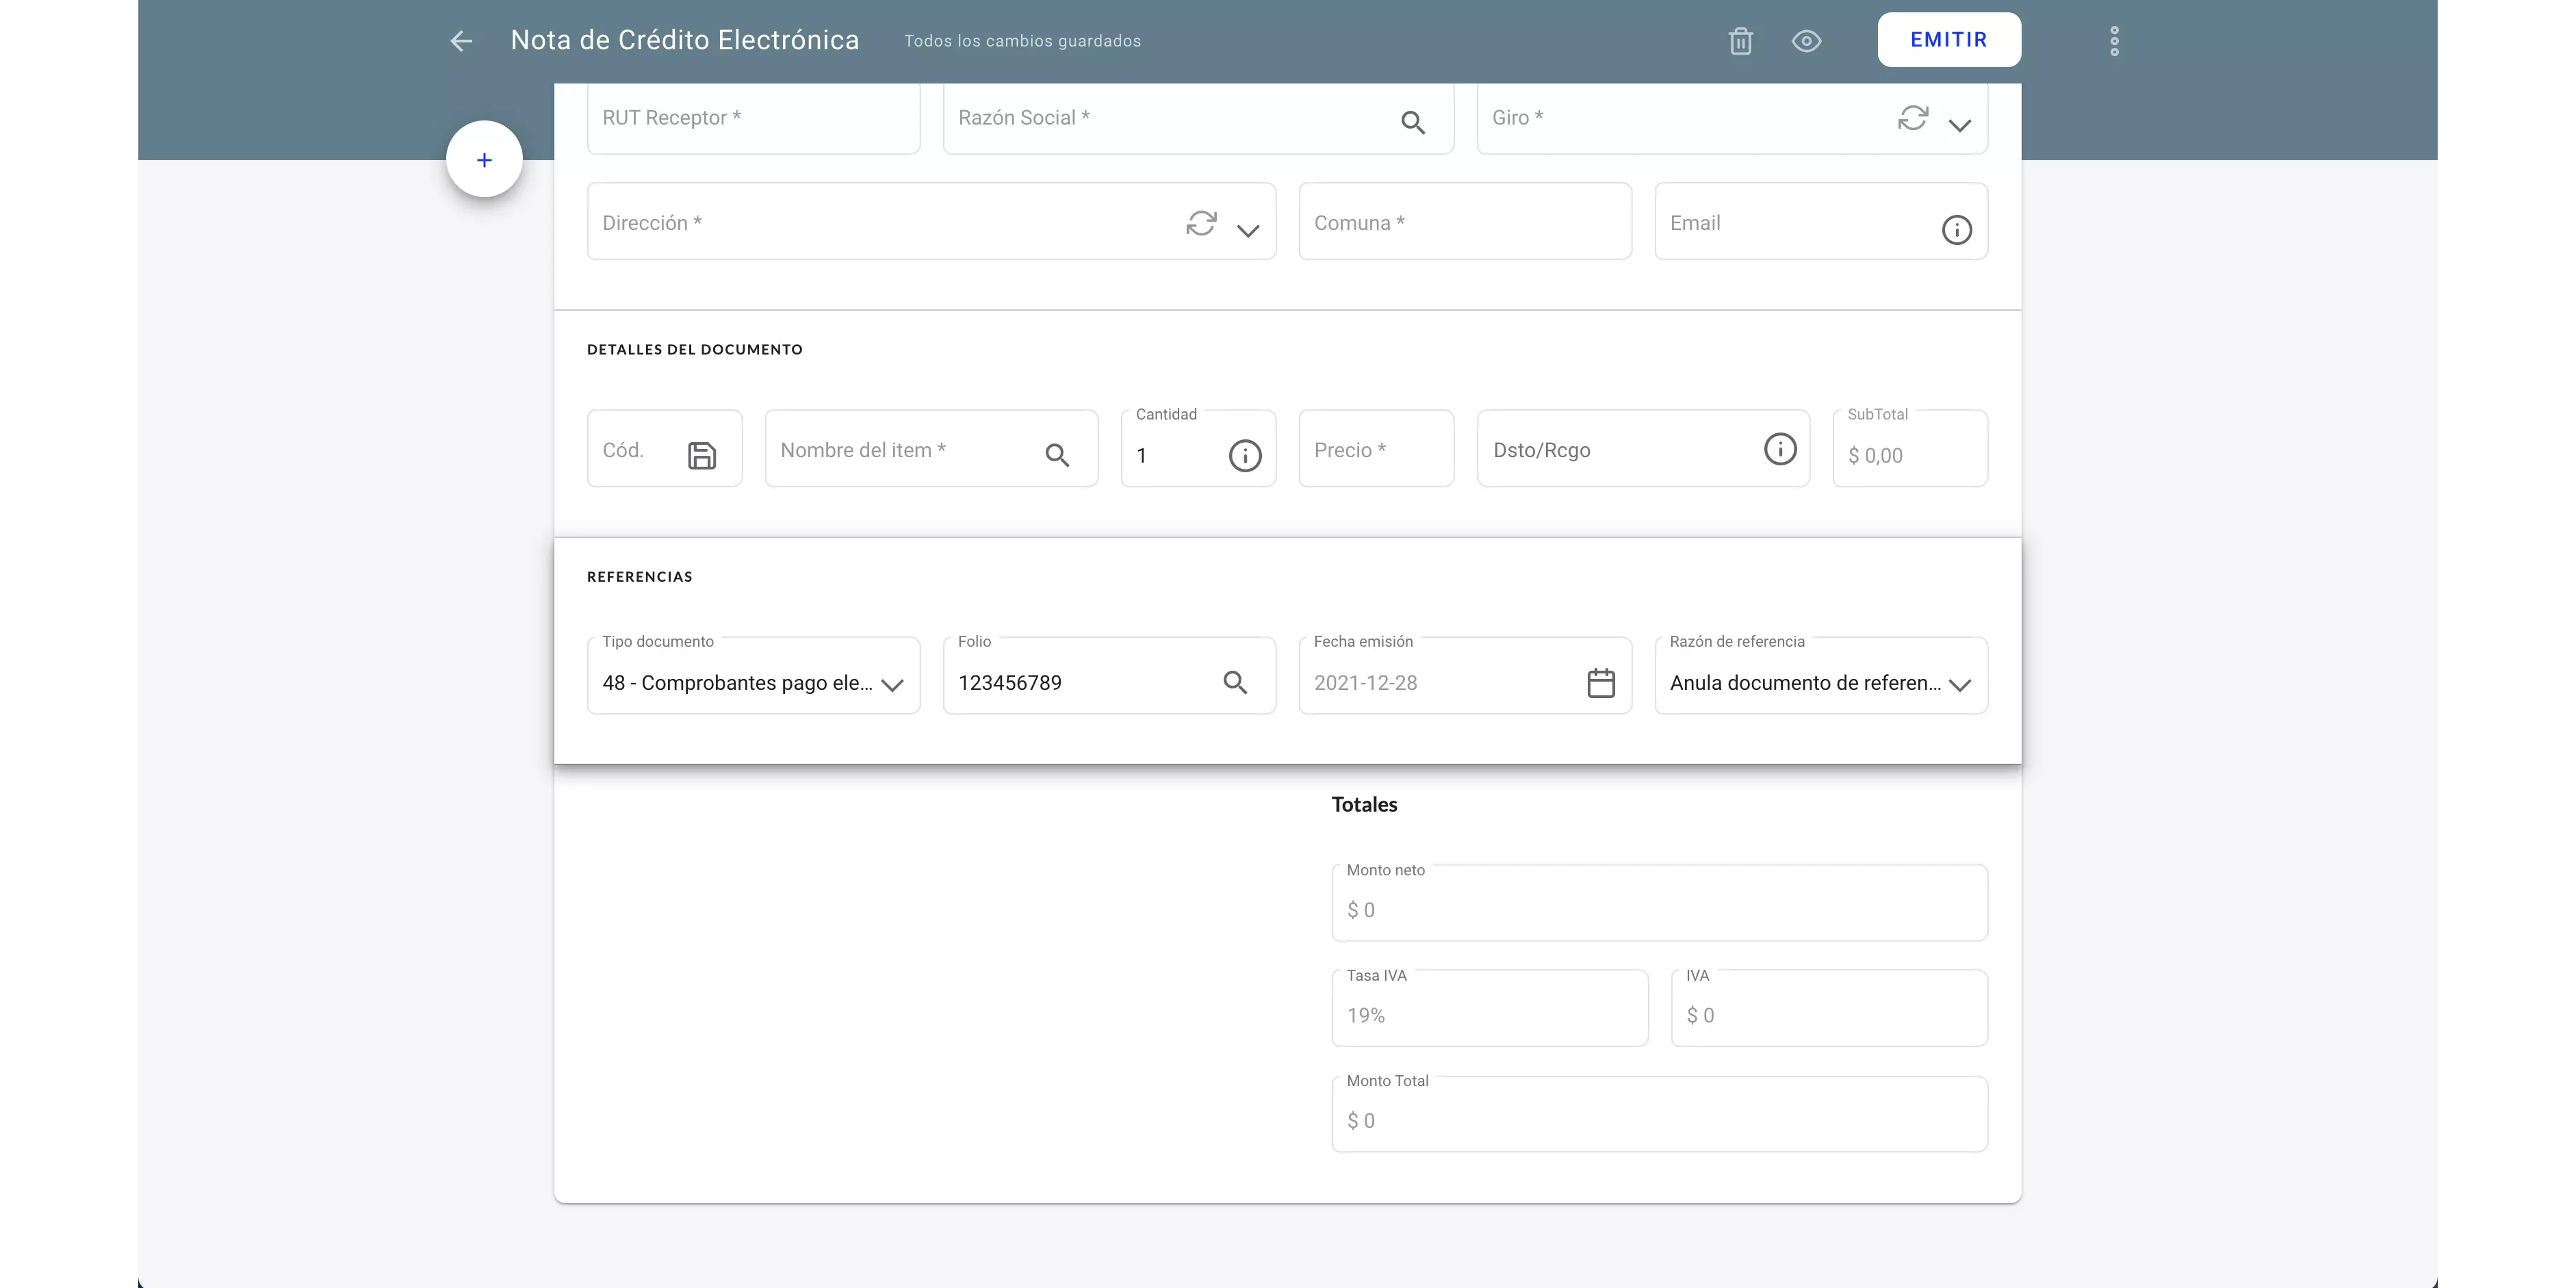Screen dimensions: 2576x1288
Task: Expand the Dirección dropdown chevron
Action: [1247, 231]
